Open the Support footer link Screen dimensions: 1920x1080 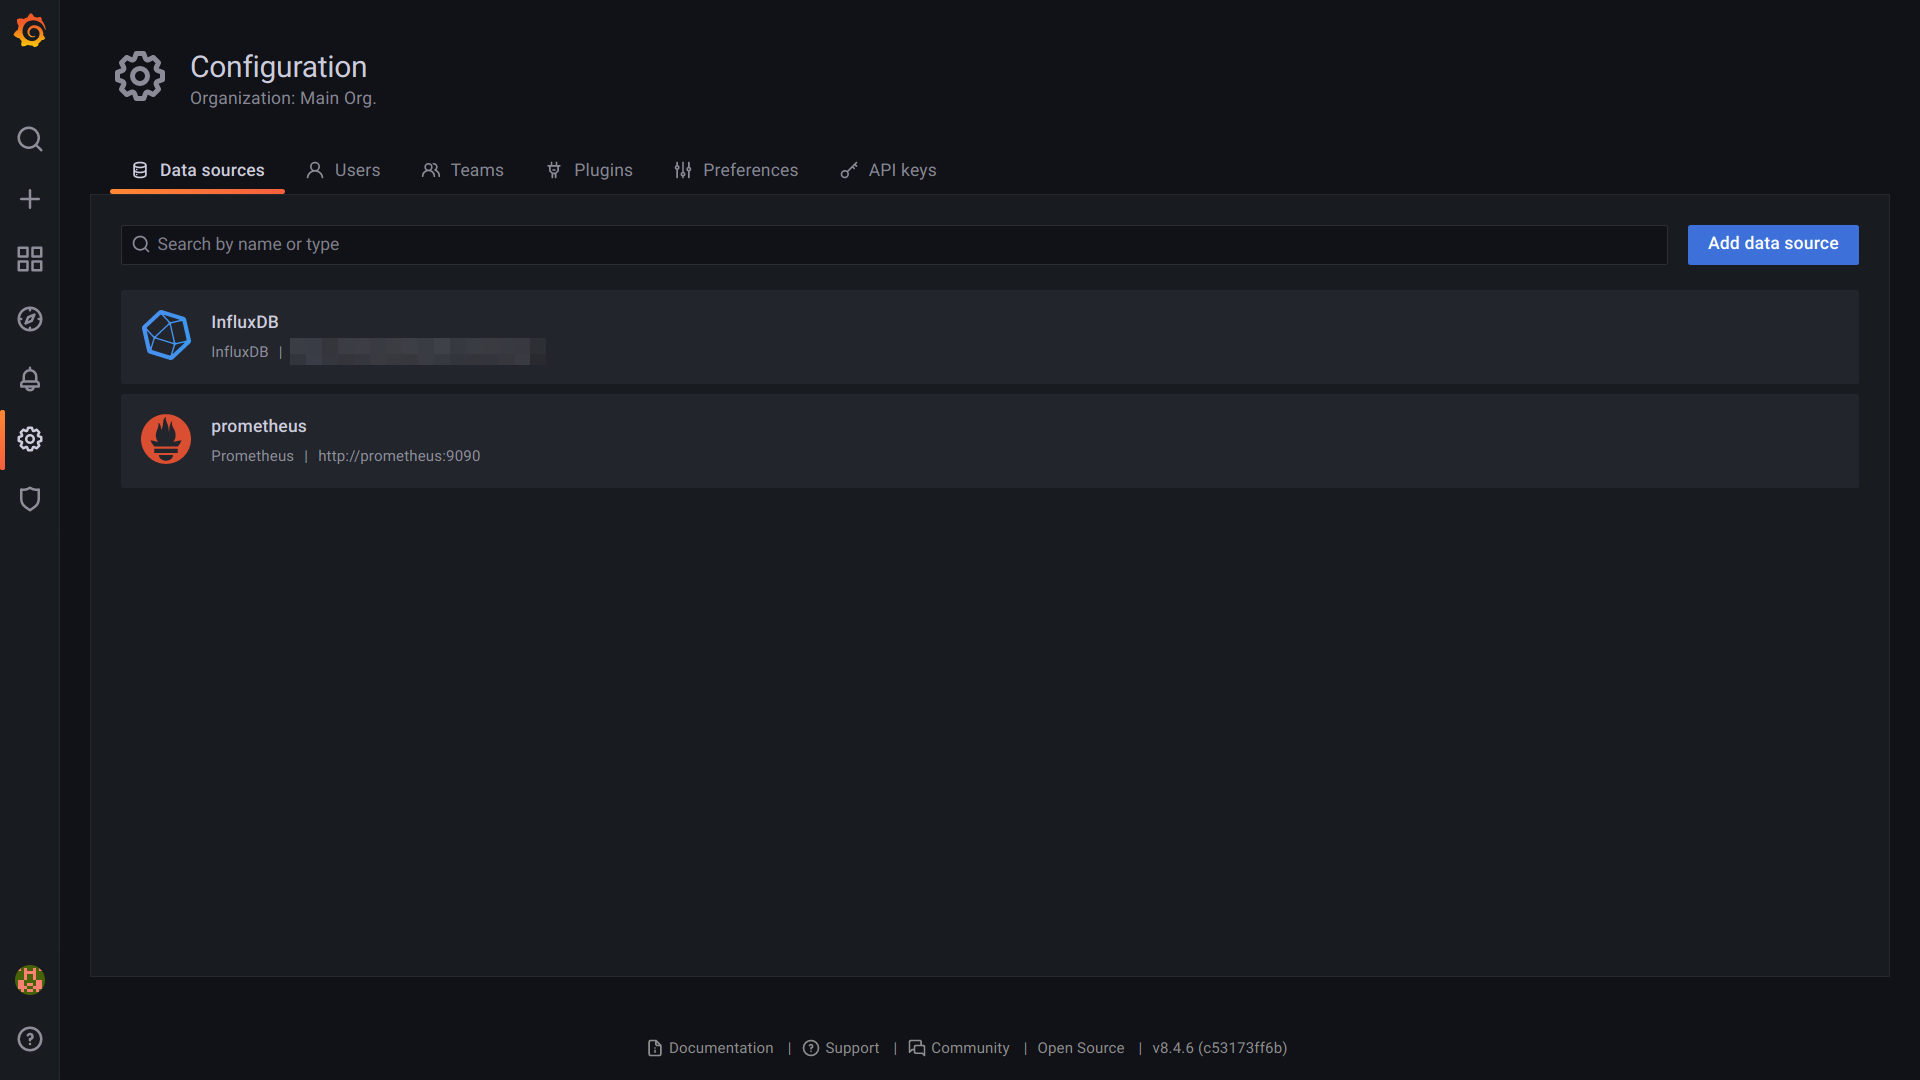(x=841, y=1048)
